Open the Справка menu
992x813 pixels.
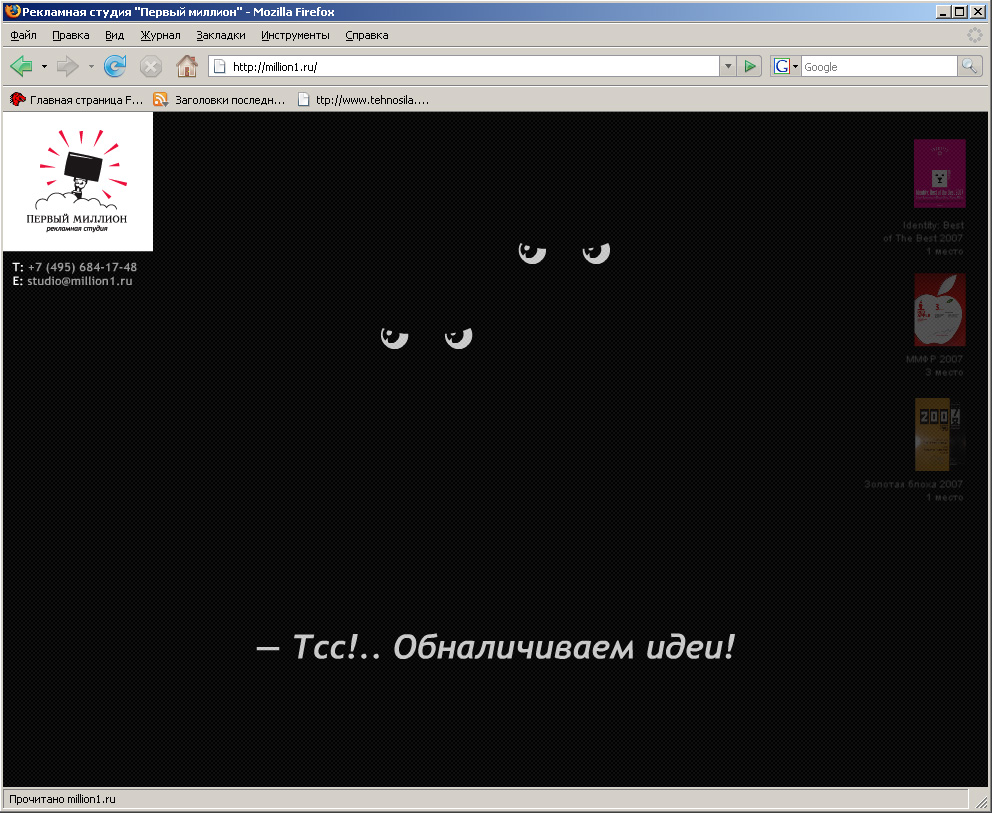tap(367, 35)
